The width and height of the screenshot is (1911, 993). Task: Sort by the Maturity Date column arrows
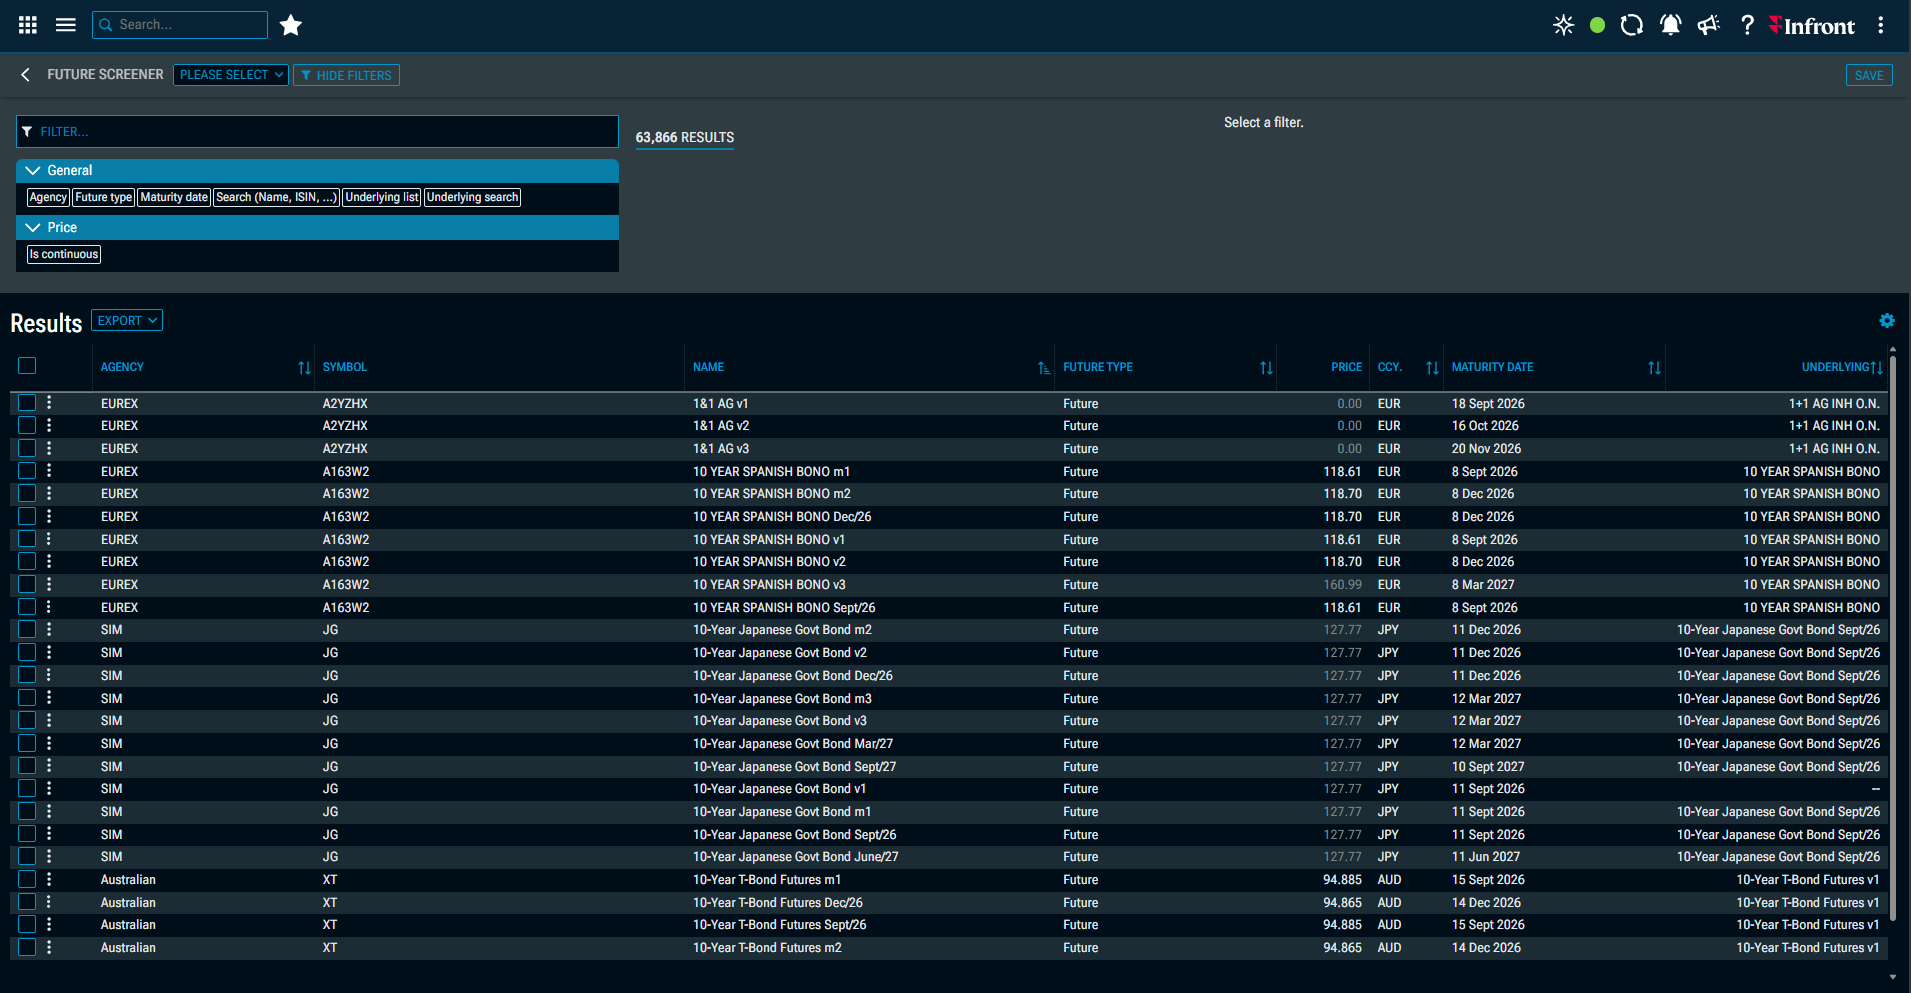click(1655, 368)
